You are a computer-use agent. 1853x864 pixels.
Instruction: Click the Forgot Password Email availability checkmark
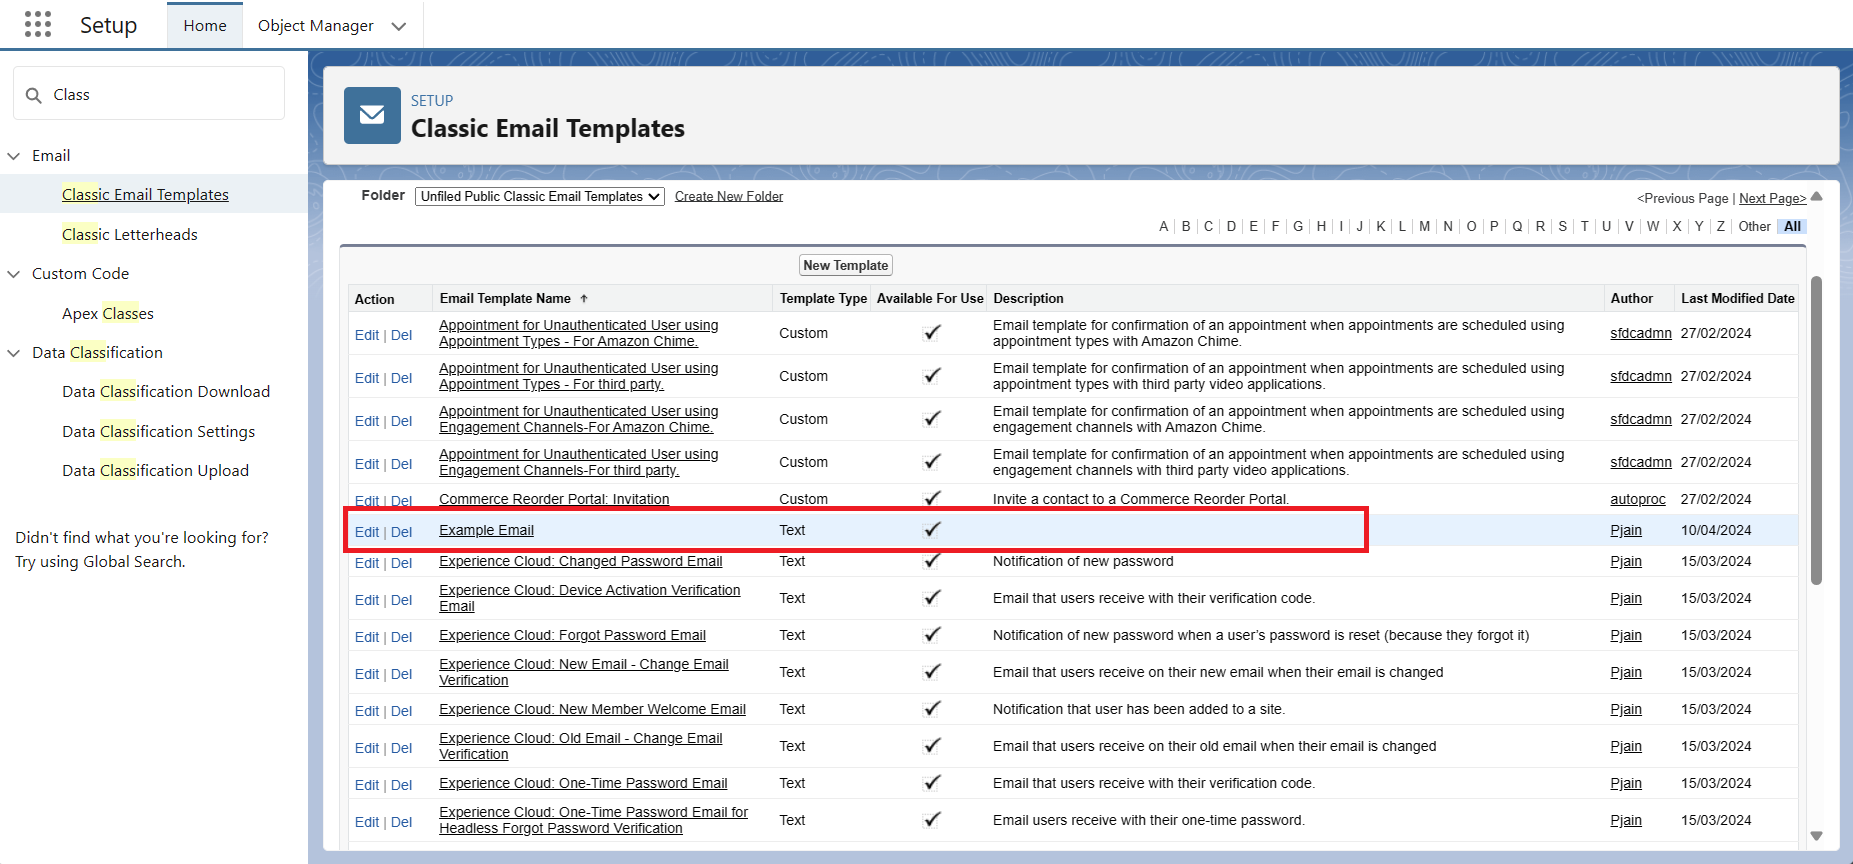[932, 635]
